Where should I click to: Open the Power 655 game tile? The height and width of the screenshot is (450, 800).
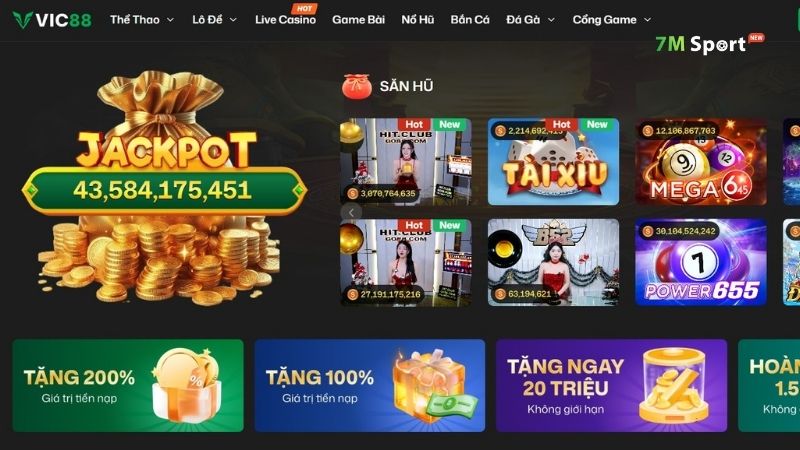coord(701,262)
